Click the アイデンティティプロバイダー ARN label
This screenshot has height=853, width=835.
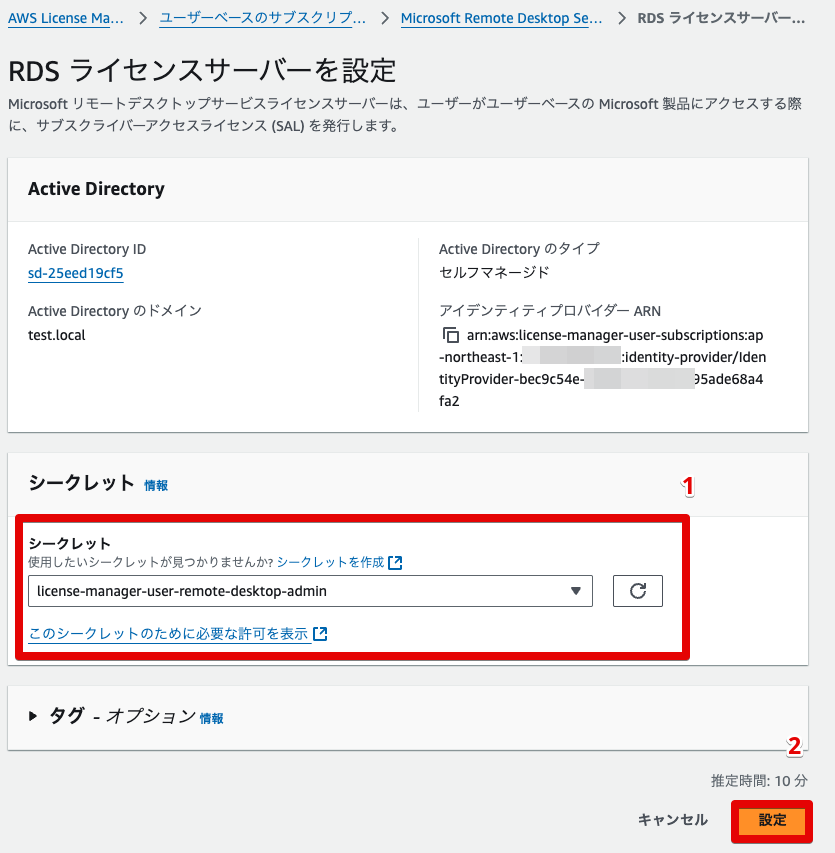[x=549, y=311]
